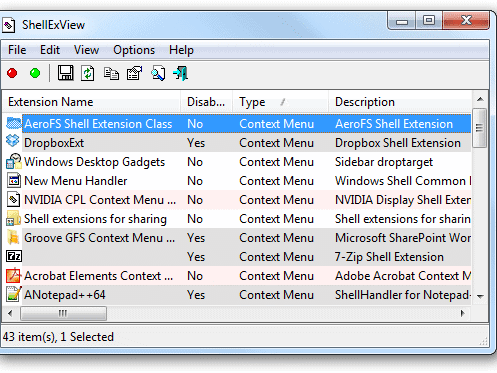Click the ShellExView title bar app icon
The height and width of the screenshot is (373, 497).
click(x=9, y=25)
